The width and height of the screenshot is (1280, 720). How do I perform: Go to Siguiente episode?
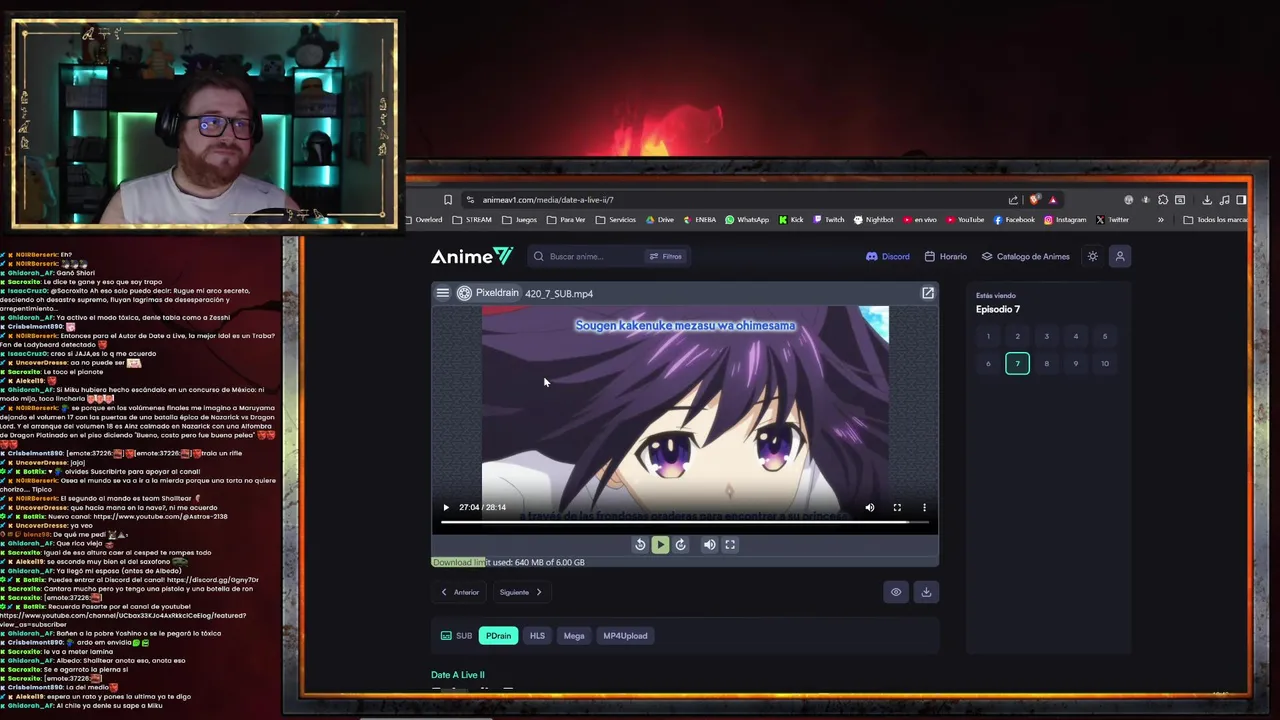(521, 592)
